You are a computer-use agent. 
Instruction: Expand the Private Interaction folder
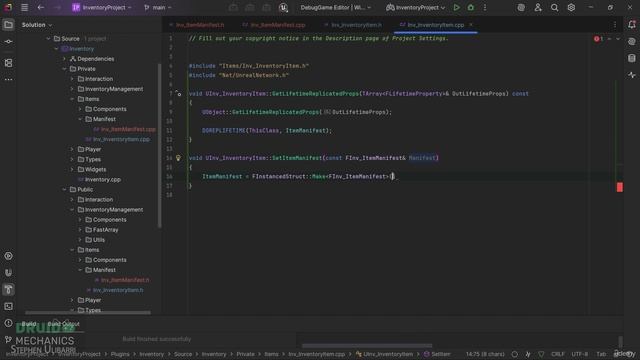pos(72,79)
